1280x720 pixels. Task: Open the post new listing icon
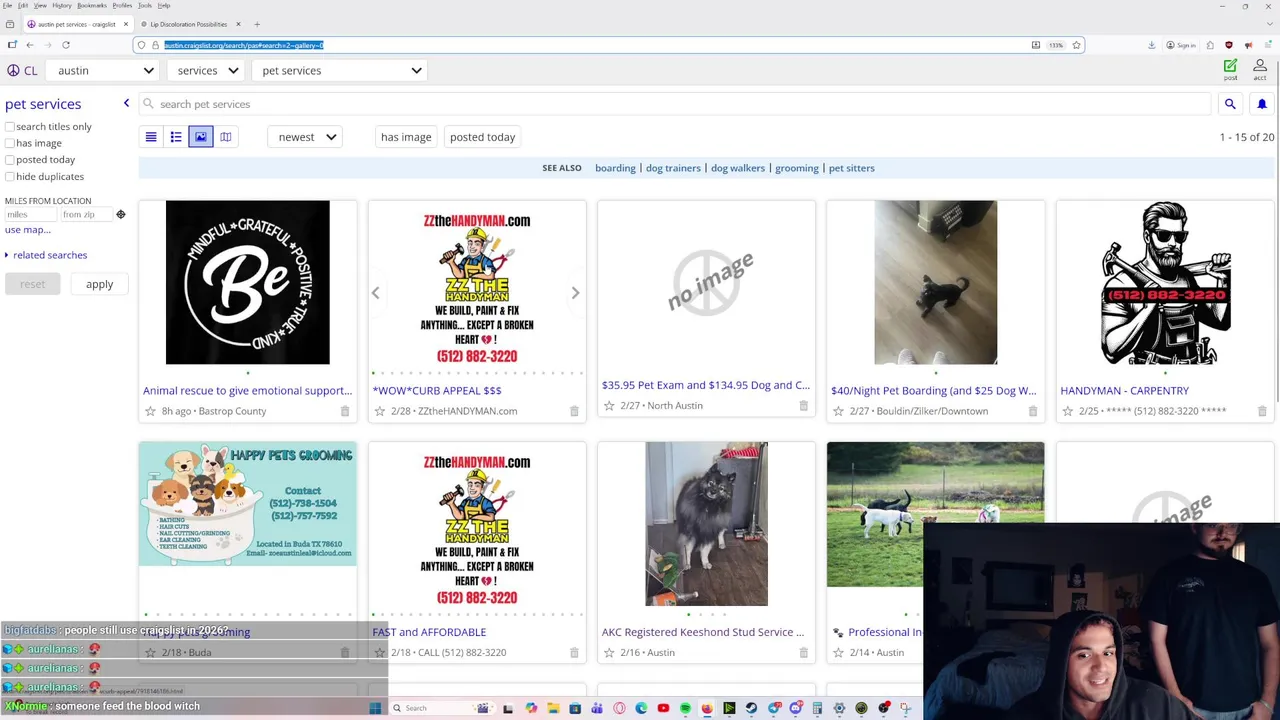[x=1230, y=69]
